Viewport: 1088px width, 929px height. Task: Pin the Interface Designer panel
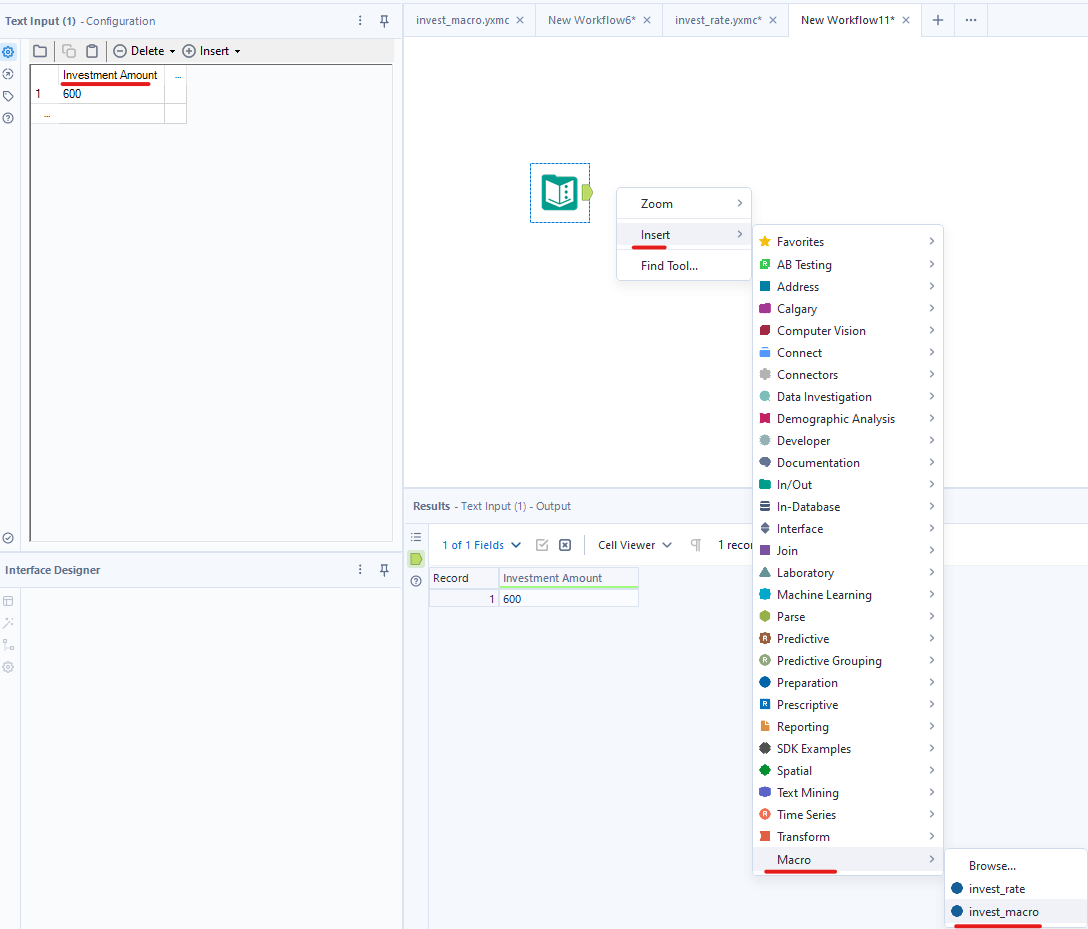pos(384,570)
